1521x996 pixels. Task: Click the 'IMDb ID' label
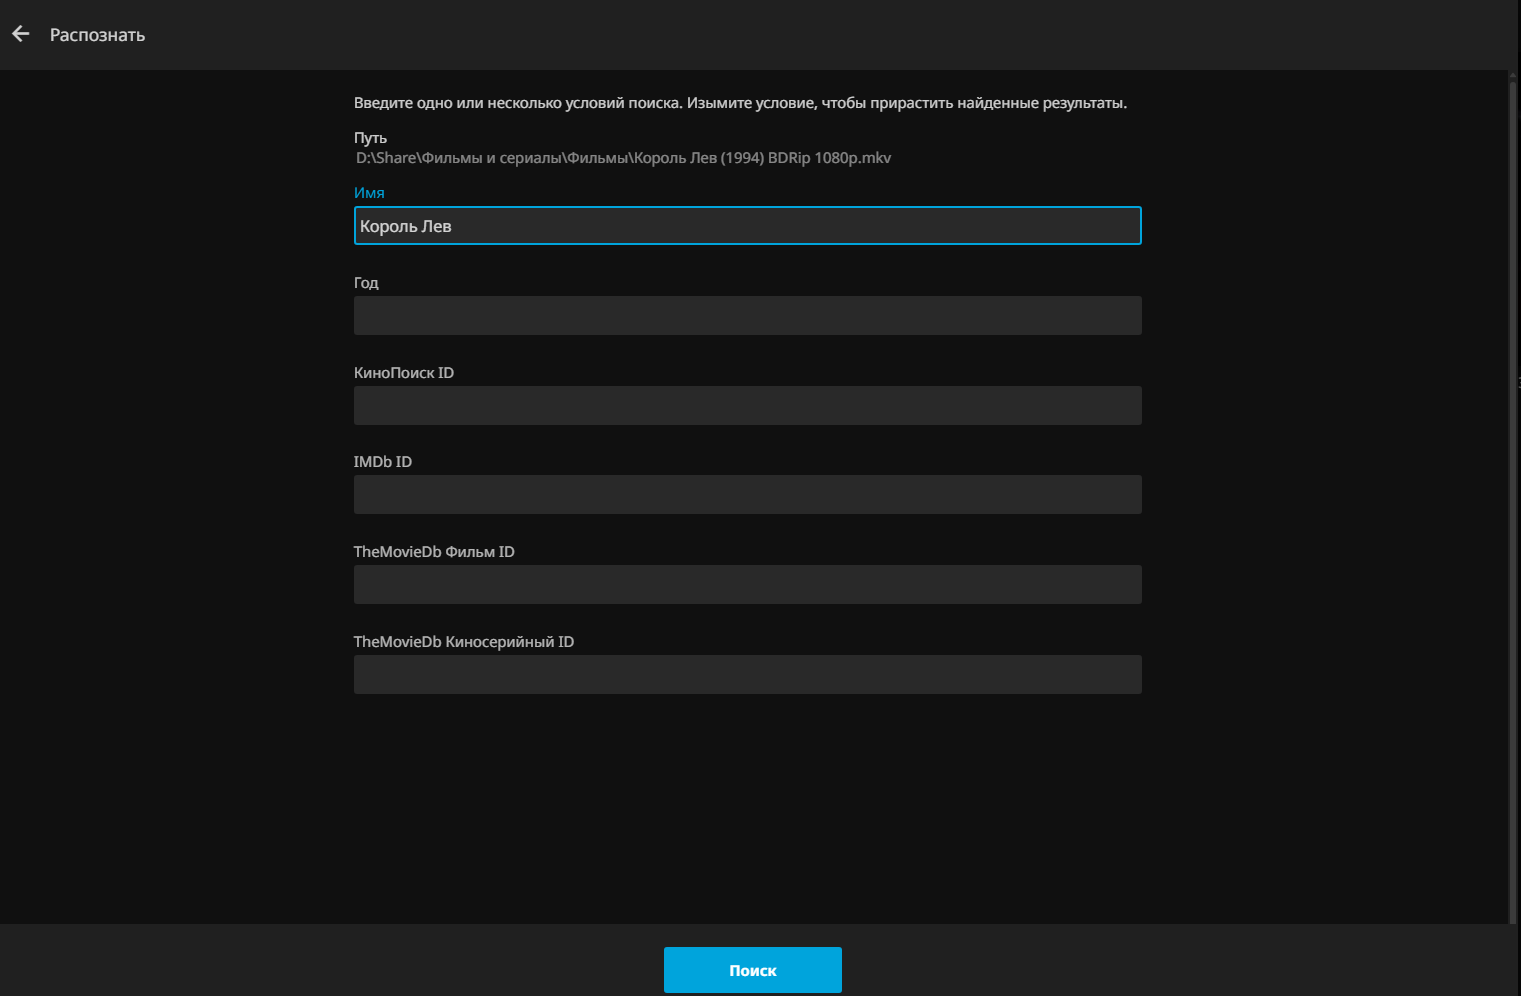click(x=382, y=462)
